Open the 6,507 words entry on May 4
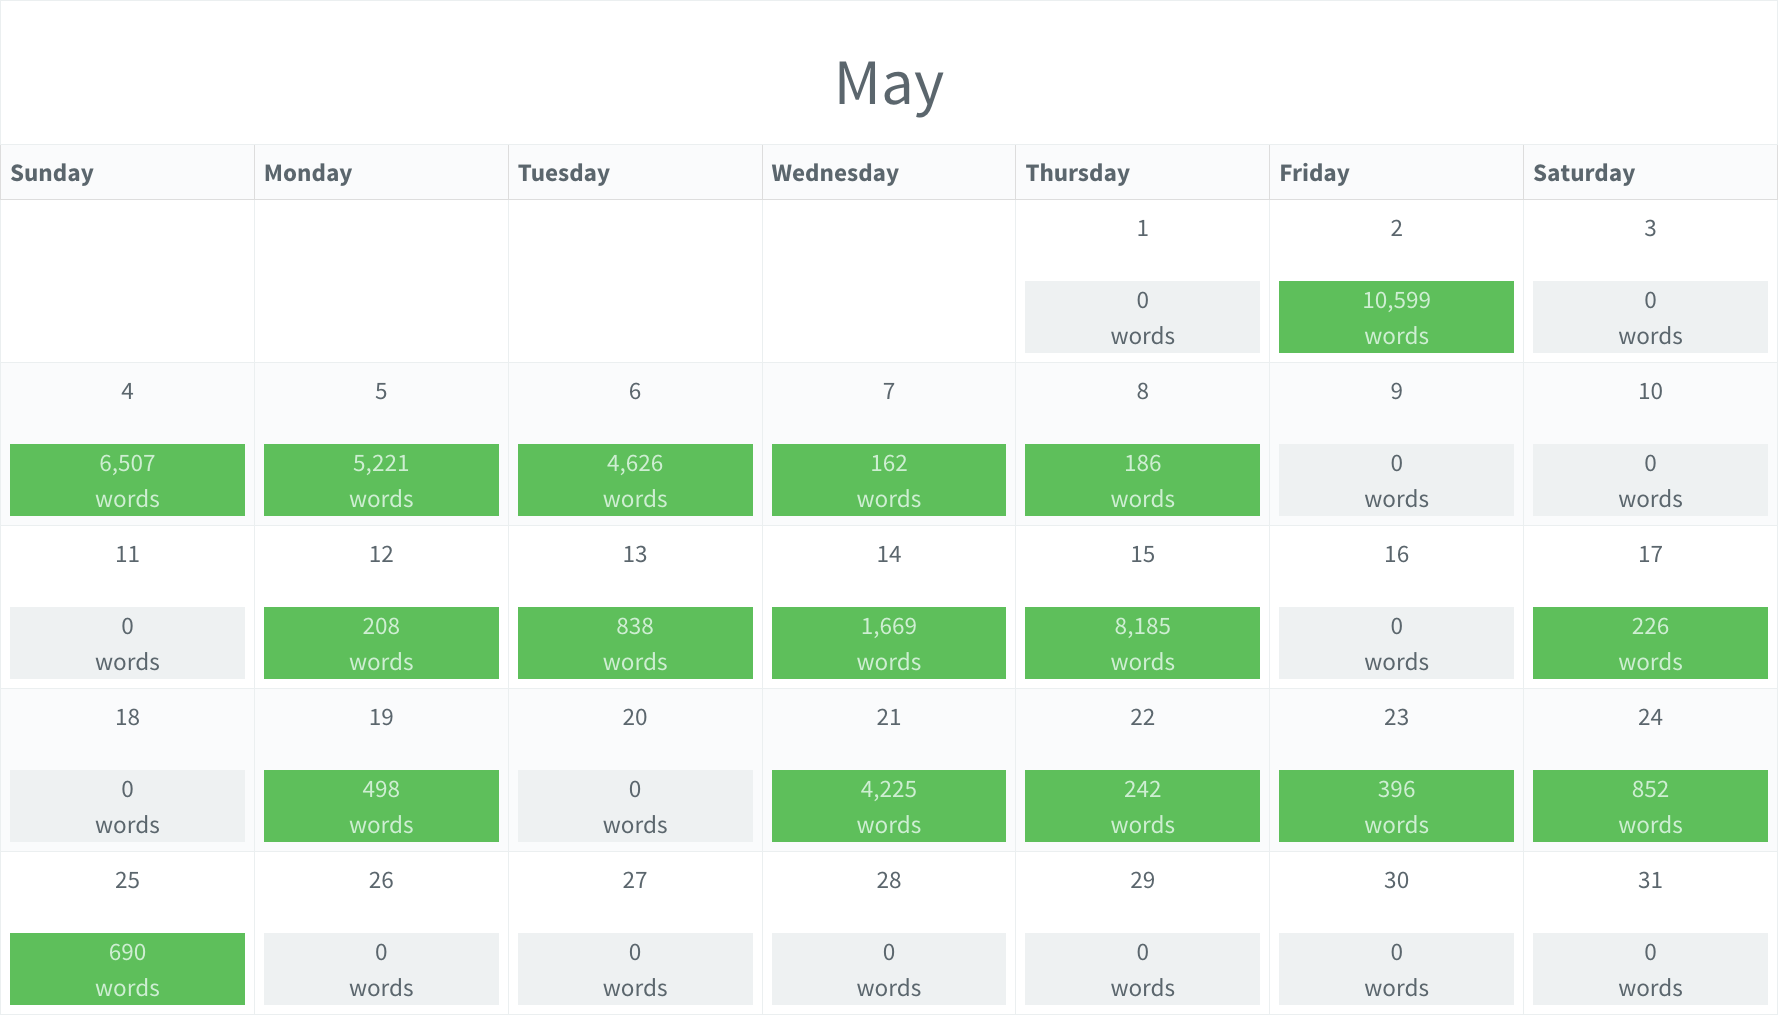This screenshot has width=1782, height=1018. point(127,480)
